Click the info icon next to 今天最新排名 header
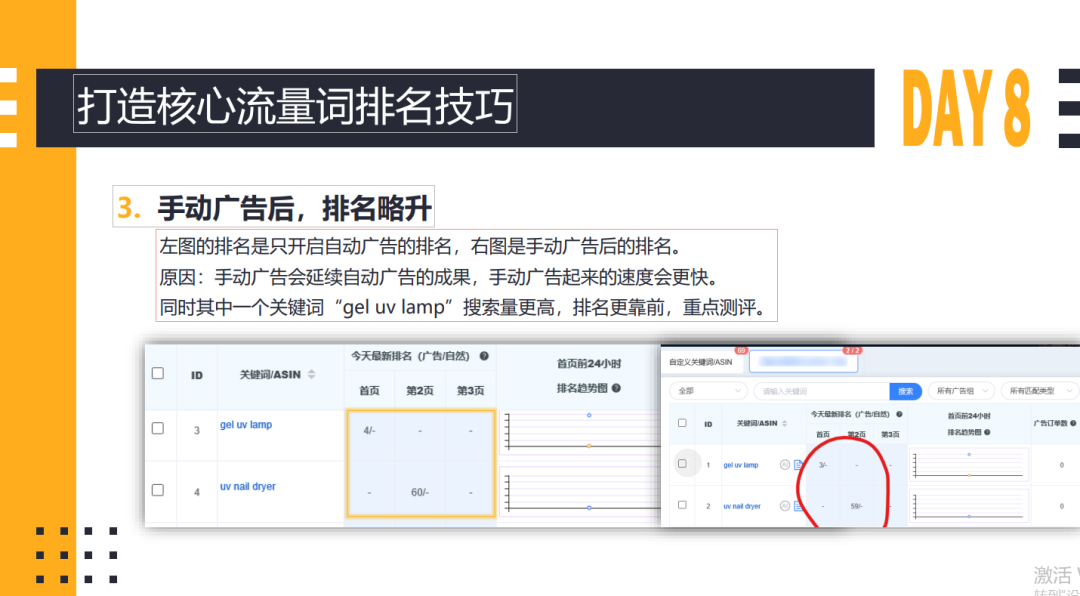Screen dimensions: 1080x596 900,415
